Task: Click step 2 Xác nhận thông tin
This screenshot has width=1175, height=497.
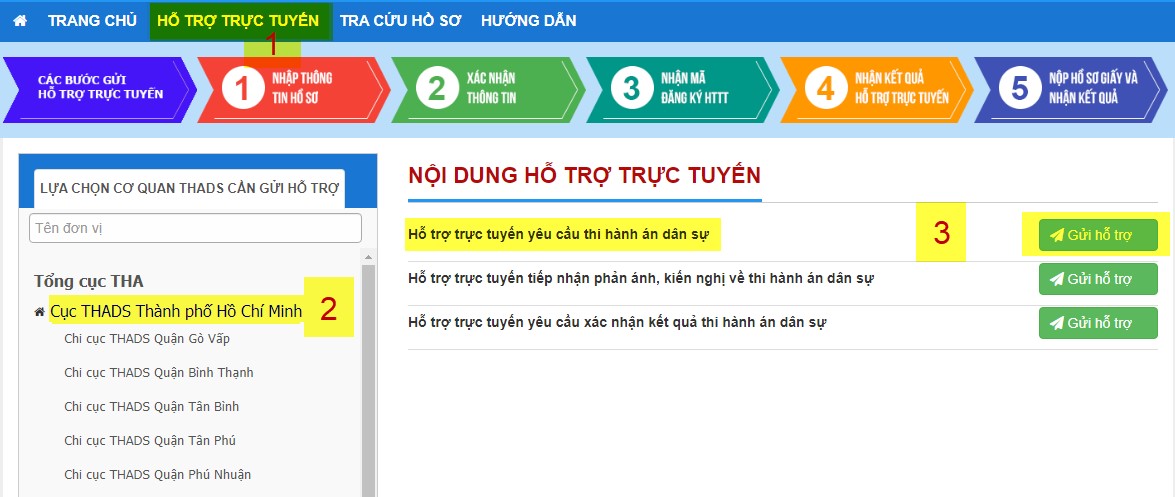Action: click(484, 89)
